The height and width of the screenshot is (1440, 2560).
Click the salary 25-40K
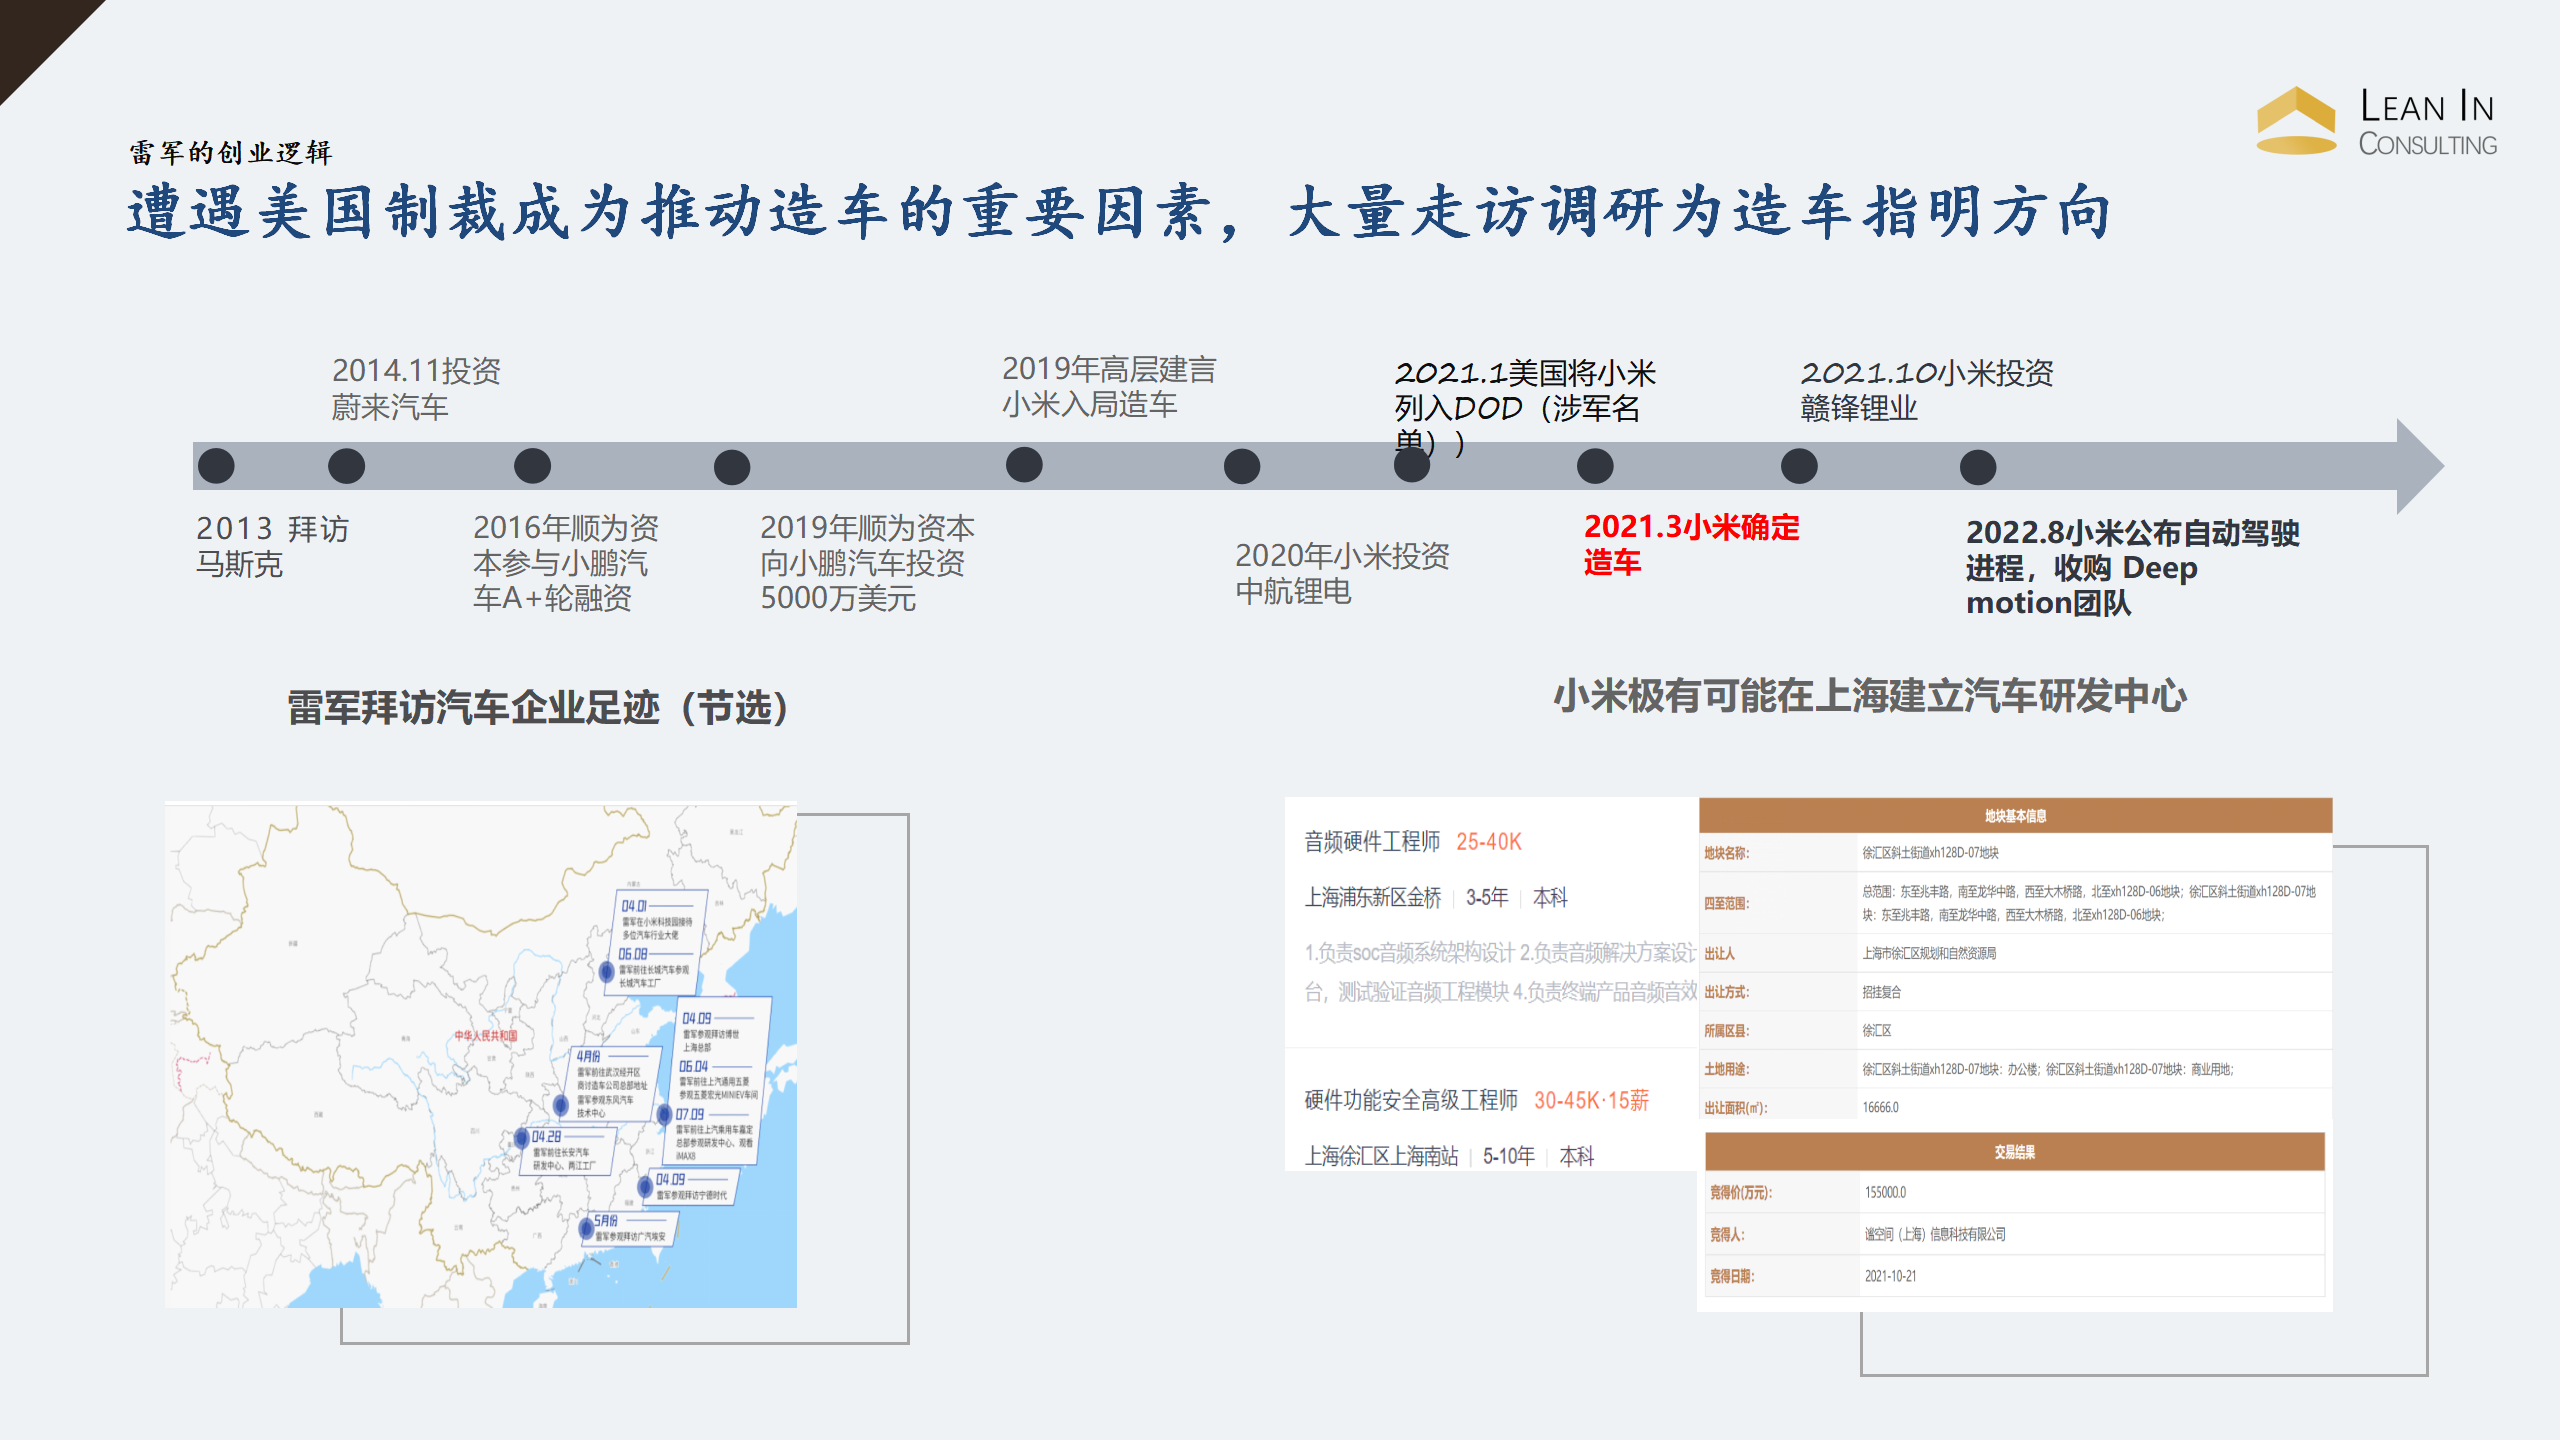1488,841
